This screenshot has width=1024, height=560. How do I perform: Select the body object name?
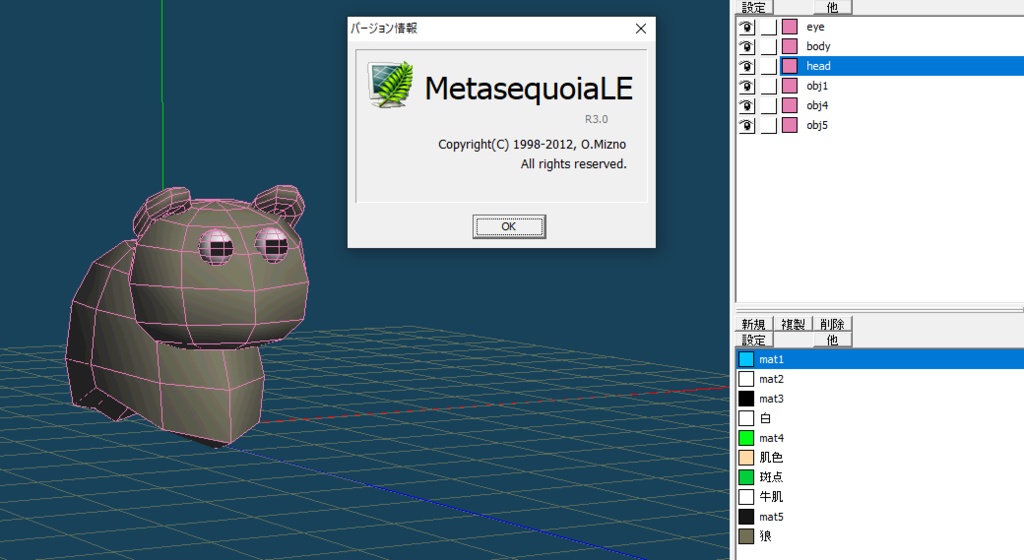coord(818,46)
